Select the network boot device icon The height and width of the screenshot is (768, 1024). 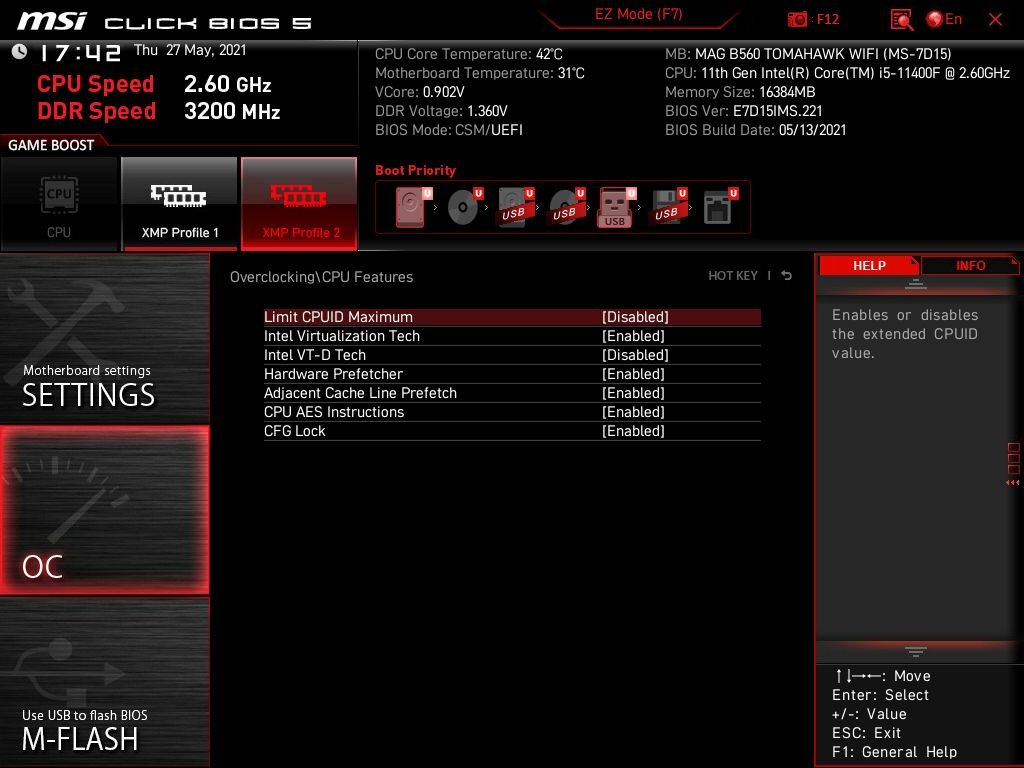point(720,207)
